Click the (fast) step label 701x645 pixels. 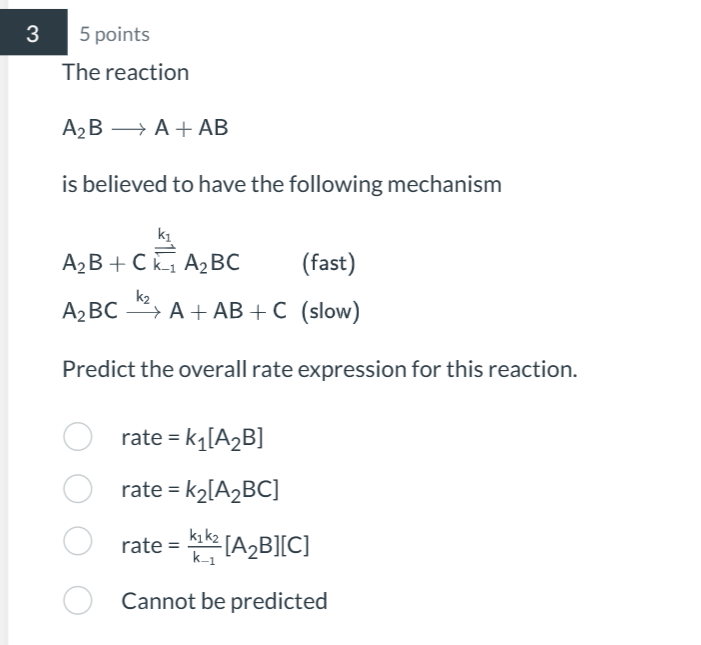[x=328, y=263]
